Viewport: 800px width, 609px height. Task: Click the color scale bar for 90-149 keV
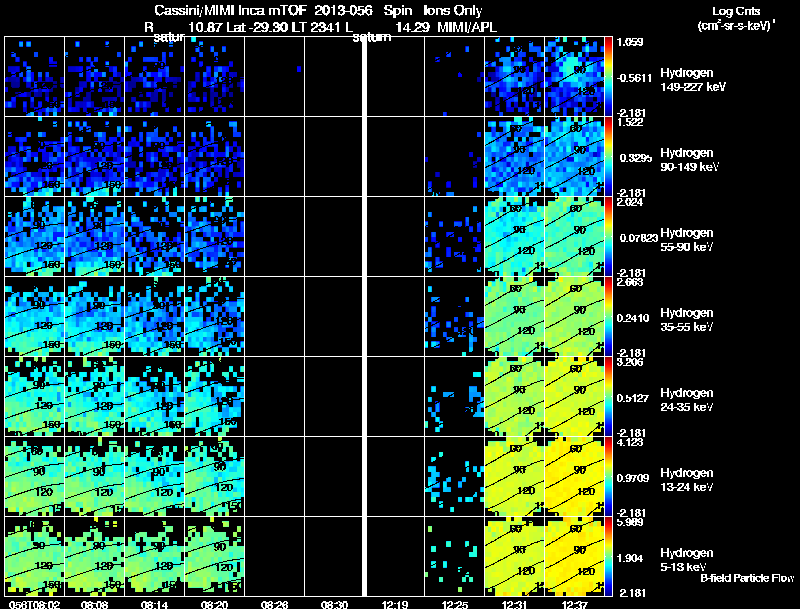(608, 157)
